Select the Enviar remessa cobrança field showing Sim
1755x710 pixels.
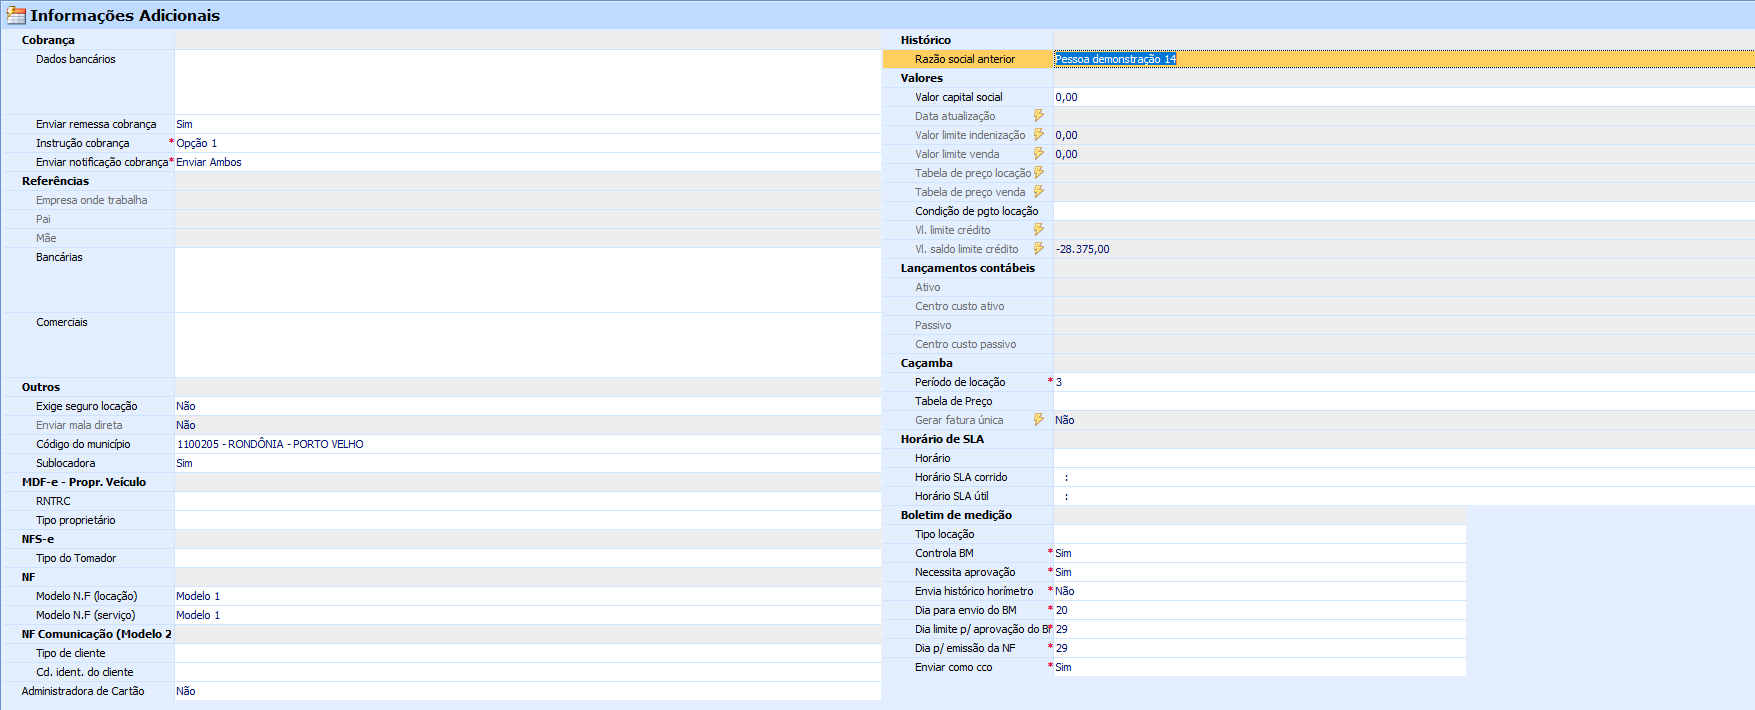click(528, 124)
